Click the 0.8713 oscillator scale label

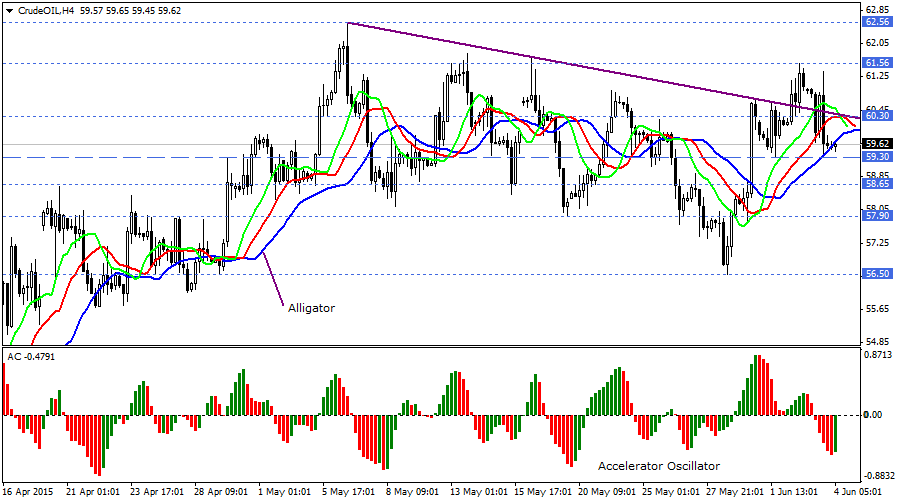pyautogui.click(x=879, y=355)
